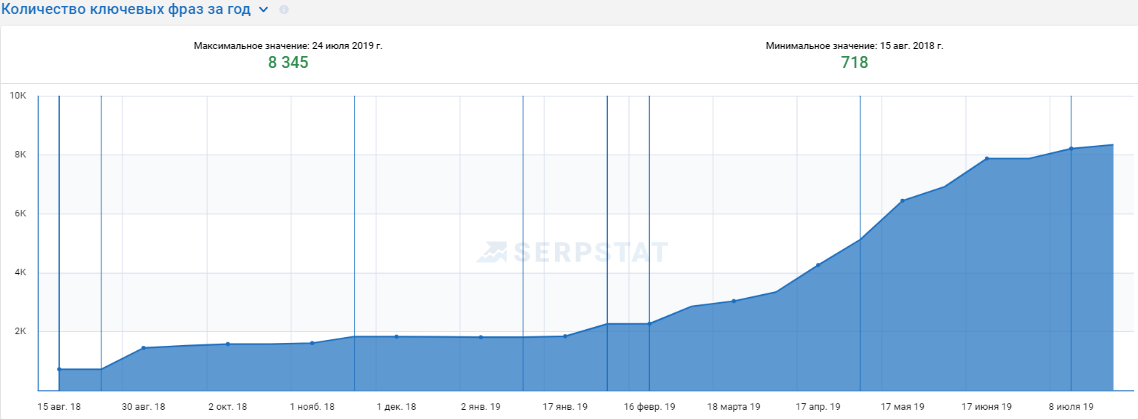Select data point above 2 янв. 19
This screenshot has height=419, width=1138.
(481, 337)
